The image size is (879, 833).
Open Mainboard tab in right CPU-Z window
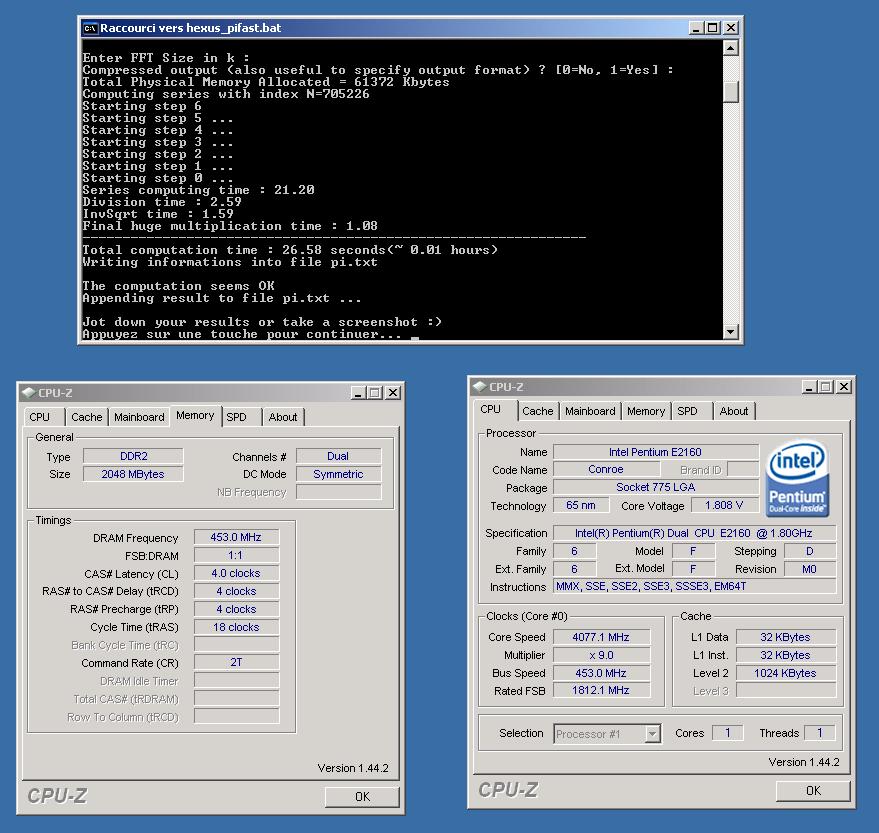click(590, 411)
